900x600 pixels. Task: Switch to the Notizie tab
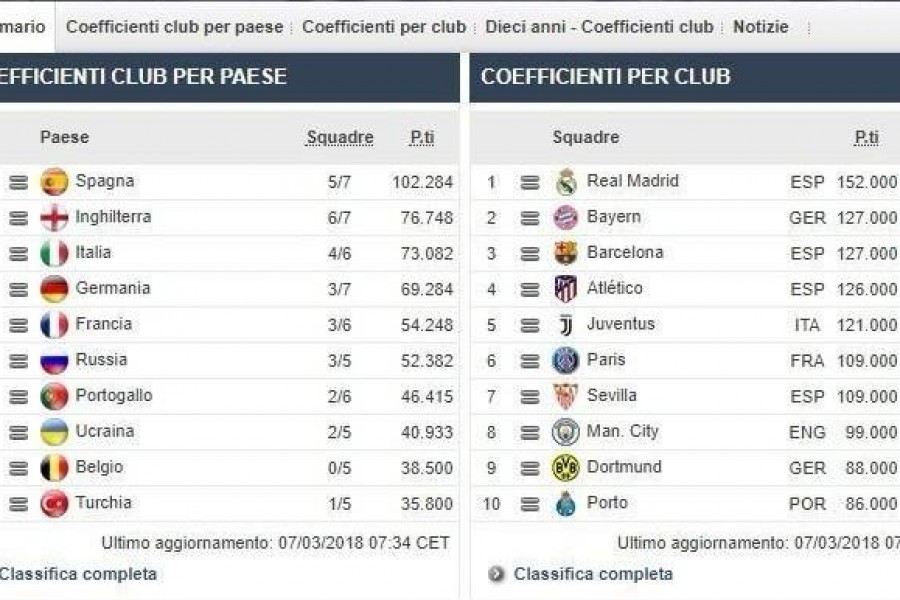[761, 27]
